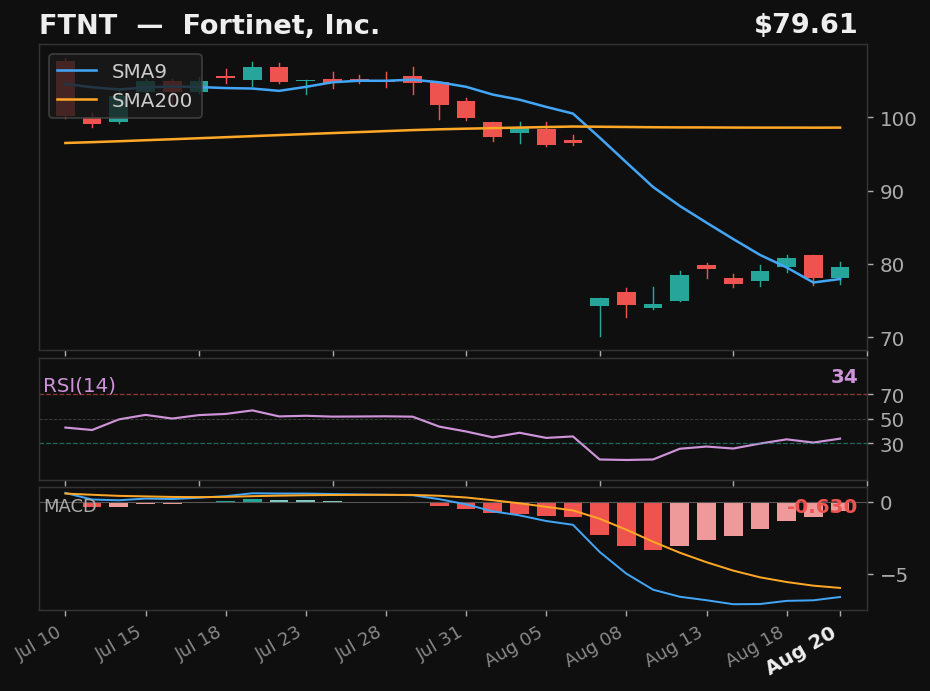Click the Jul 23 date label

pyautogui.click(x=278, y=643)
